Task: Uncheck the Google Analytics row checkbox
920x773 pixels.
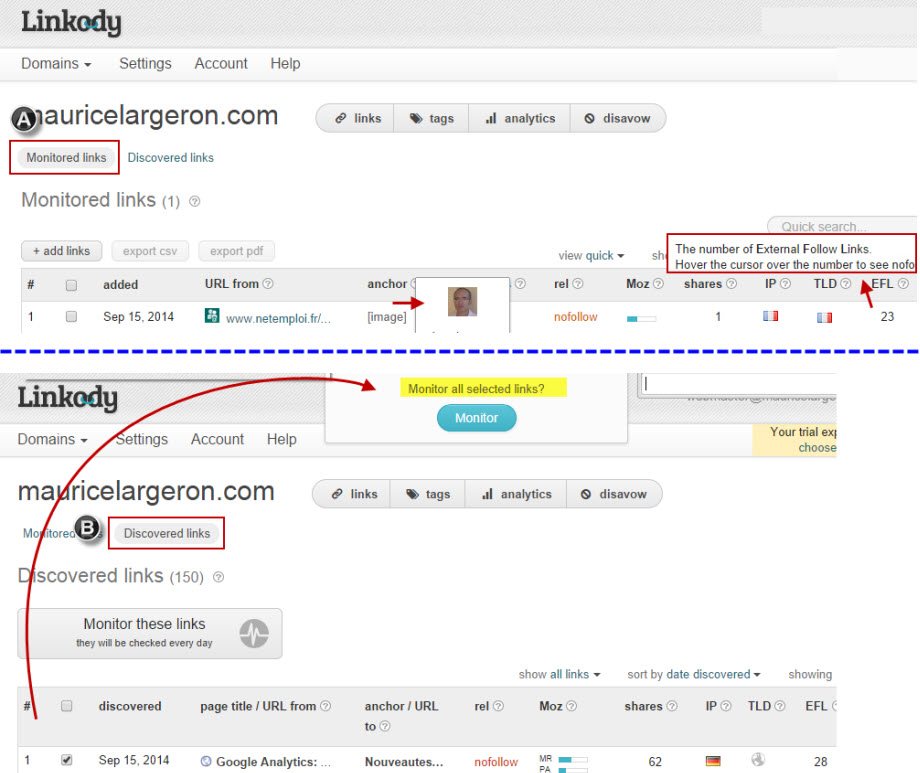Action: (67, 760)
